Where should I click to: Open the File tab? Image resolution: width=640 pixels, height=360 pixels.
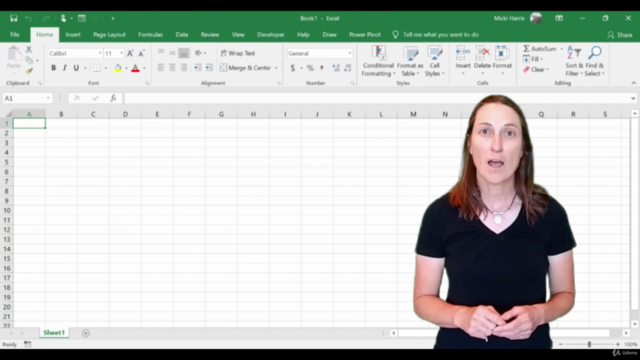point(15,35)
